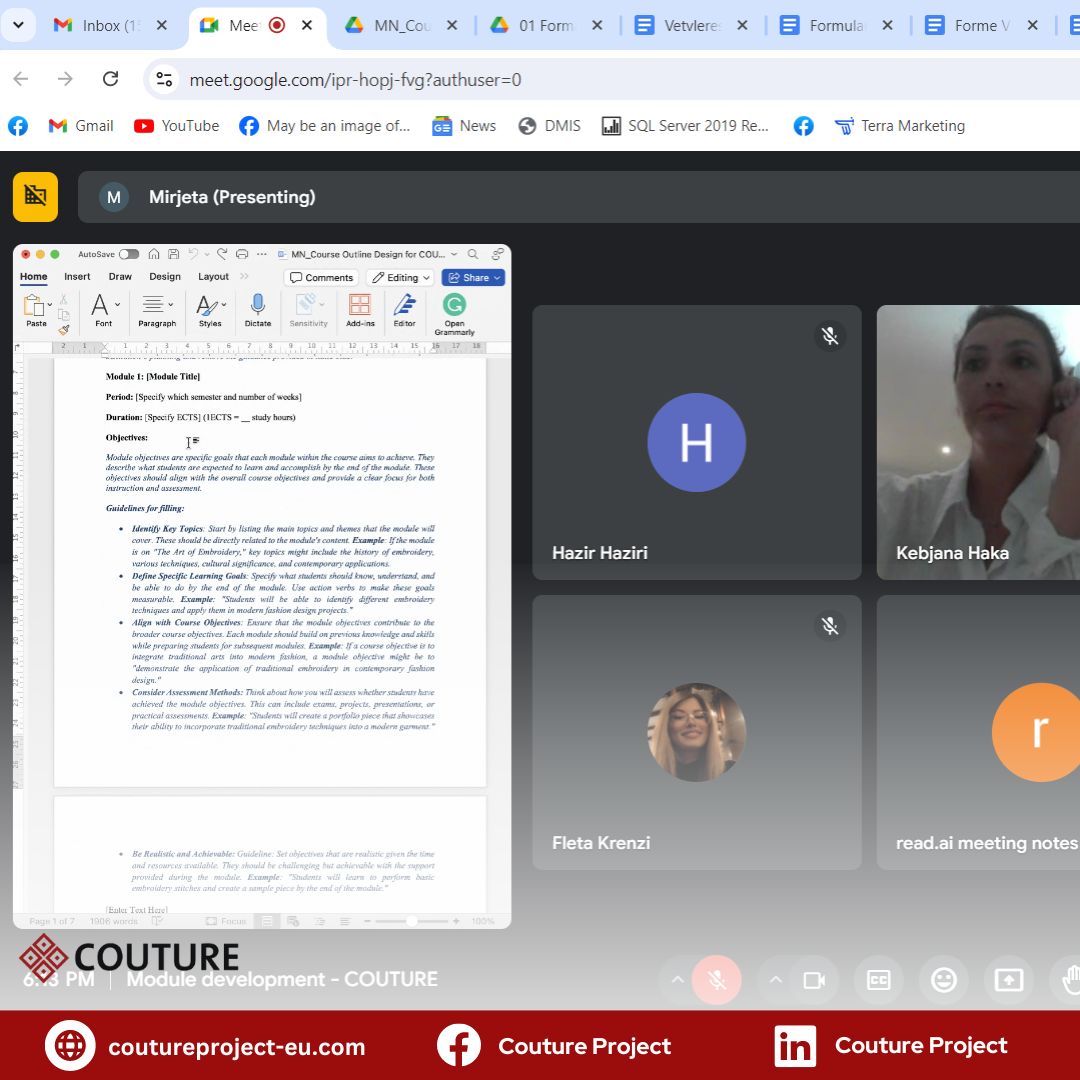Expand video settings arrow beside camera
Screen dimensions: 1080x1080
coord(775,980)
